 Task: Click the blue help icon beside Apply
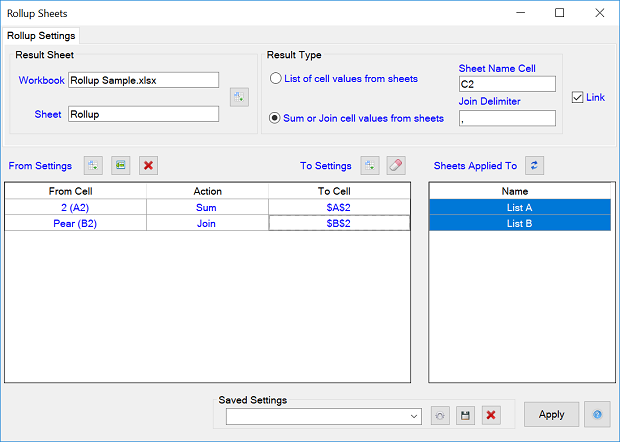coord(597,415)
